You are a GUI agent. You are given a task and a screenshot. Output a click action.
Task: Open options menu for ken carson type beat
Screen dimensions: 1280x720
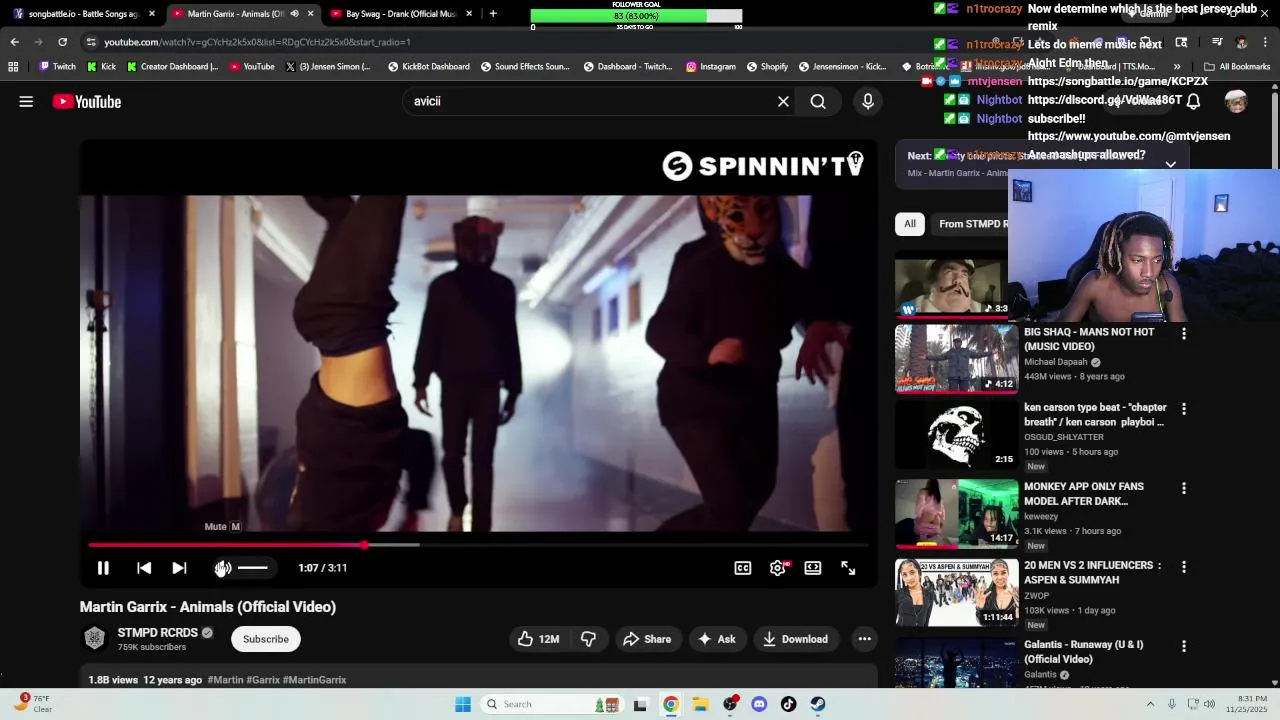coord(1184,409)
